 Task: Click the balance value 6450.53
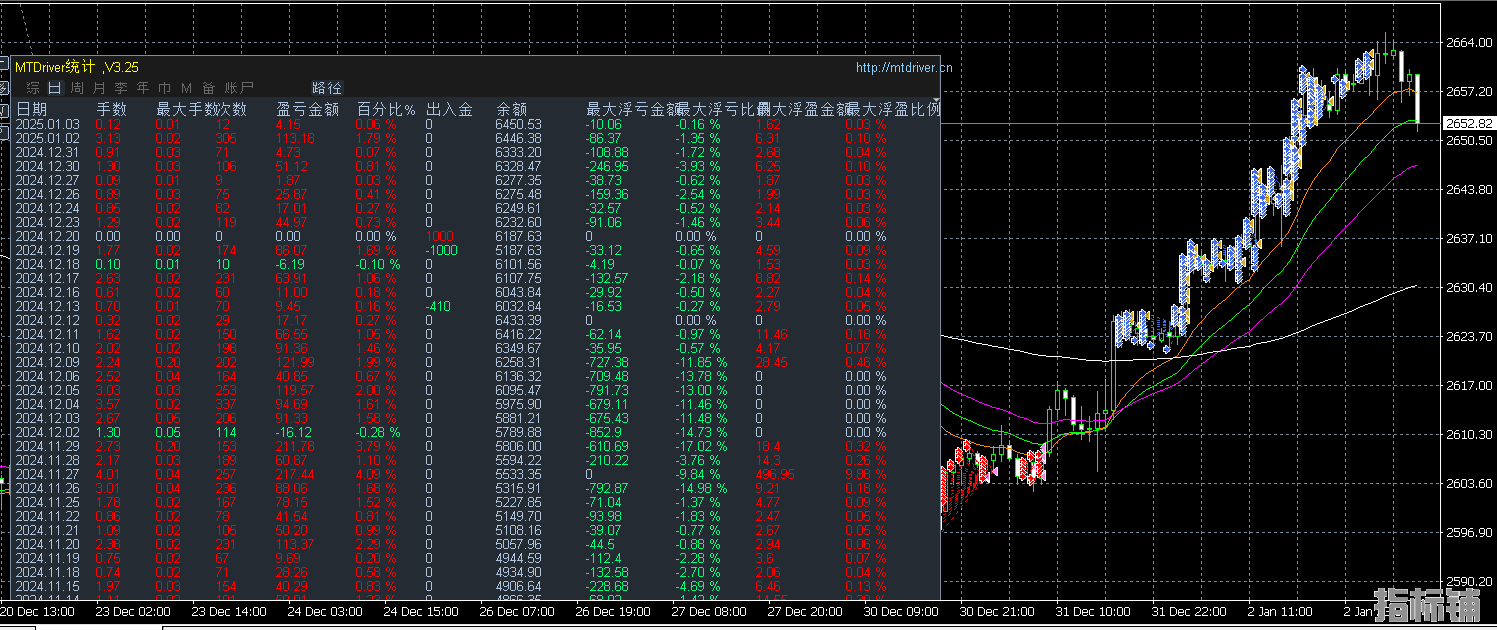519,125
